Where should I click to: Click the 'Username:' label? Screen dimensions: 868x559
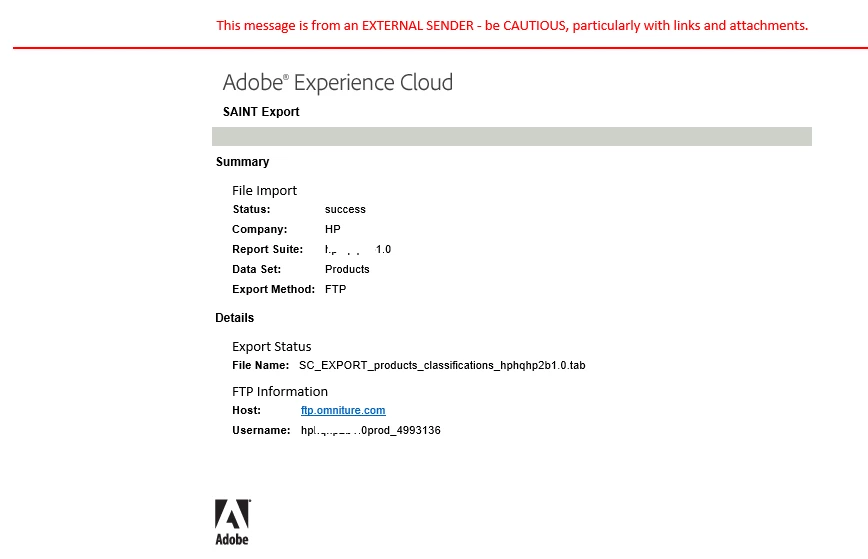261,430
